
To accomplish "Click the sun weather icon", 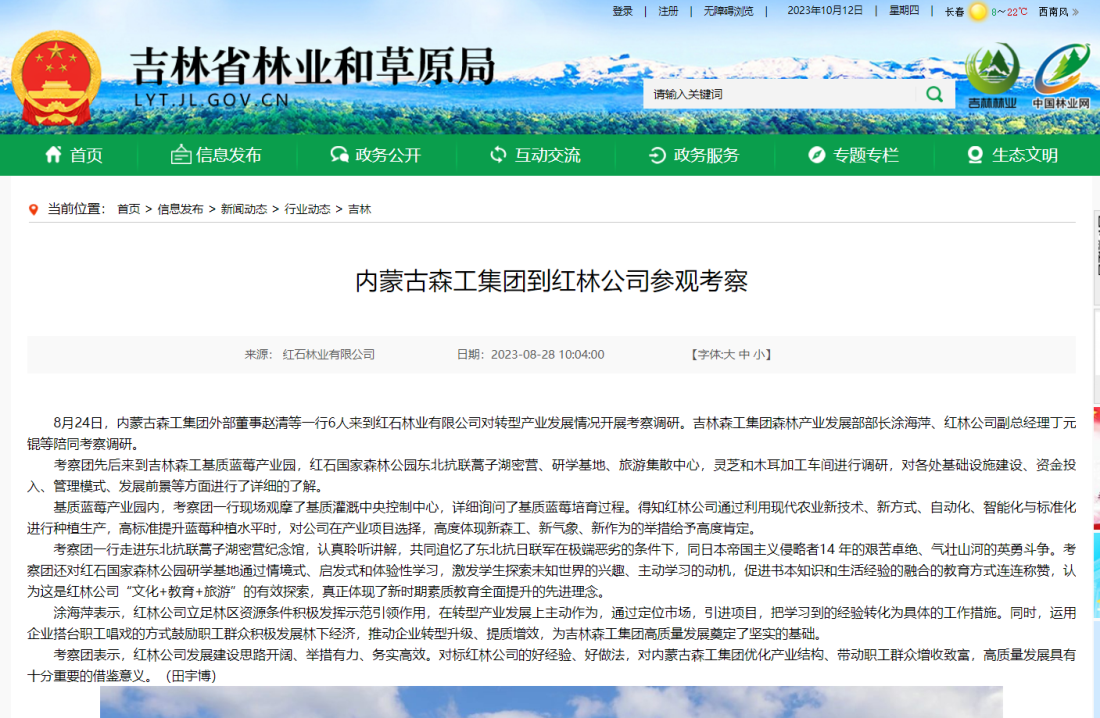I will (977, 12).
